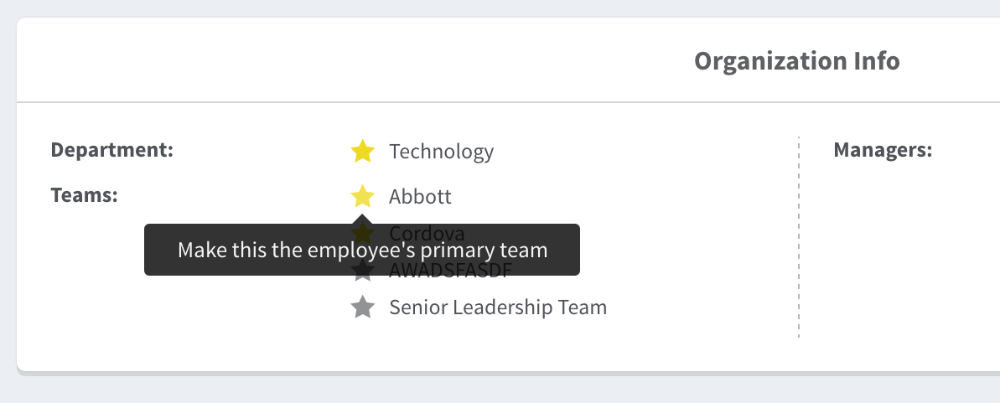Click the gray page background below card

[x=500, y=390]
